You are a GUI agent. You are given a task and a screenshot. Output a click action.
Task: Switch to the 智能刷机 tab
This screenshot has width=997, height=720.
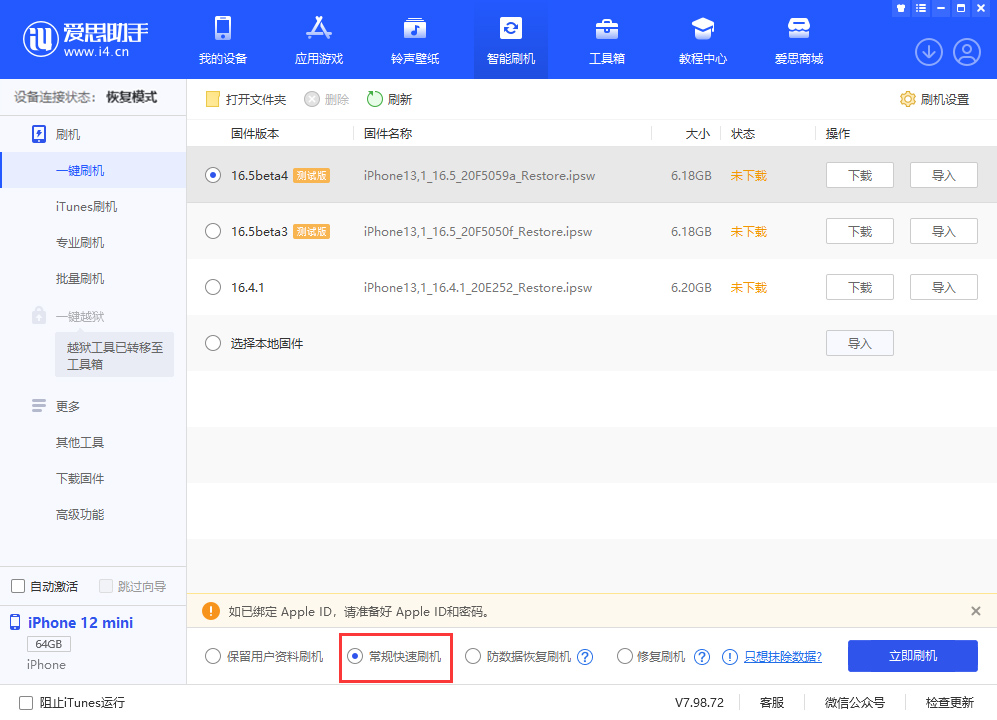tap(510, 40)
